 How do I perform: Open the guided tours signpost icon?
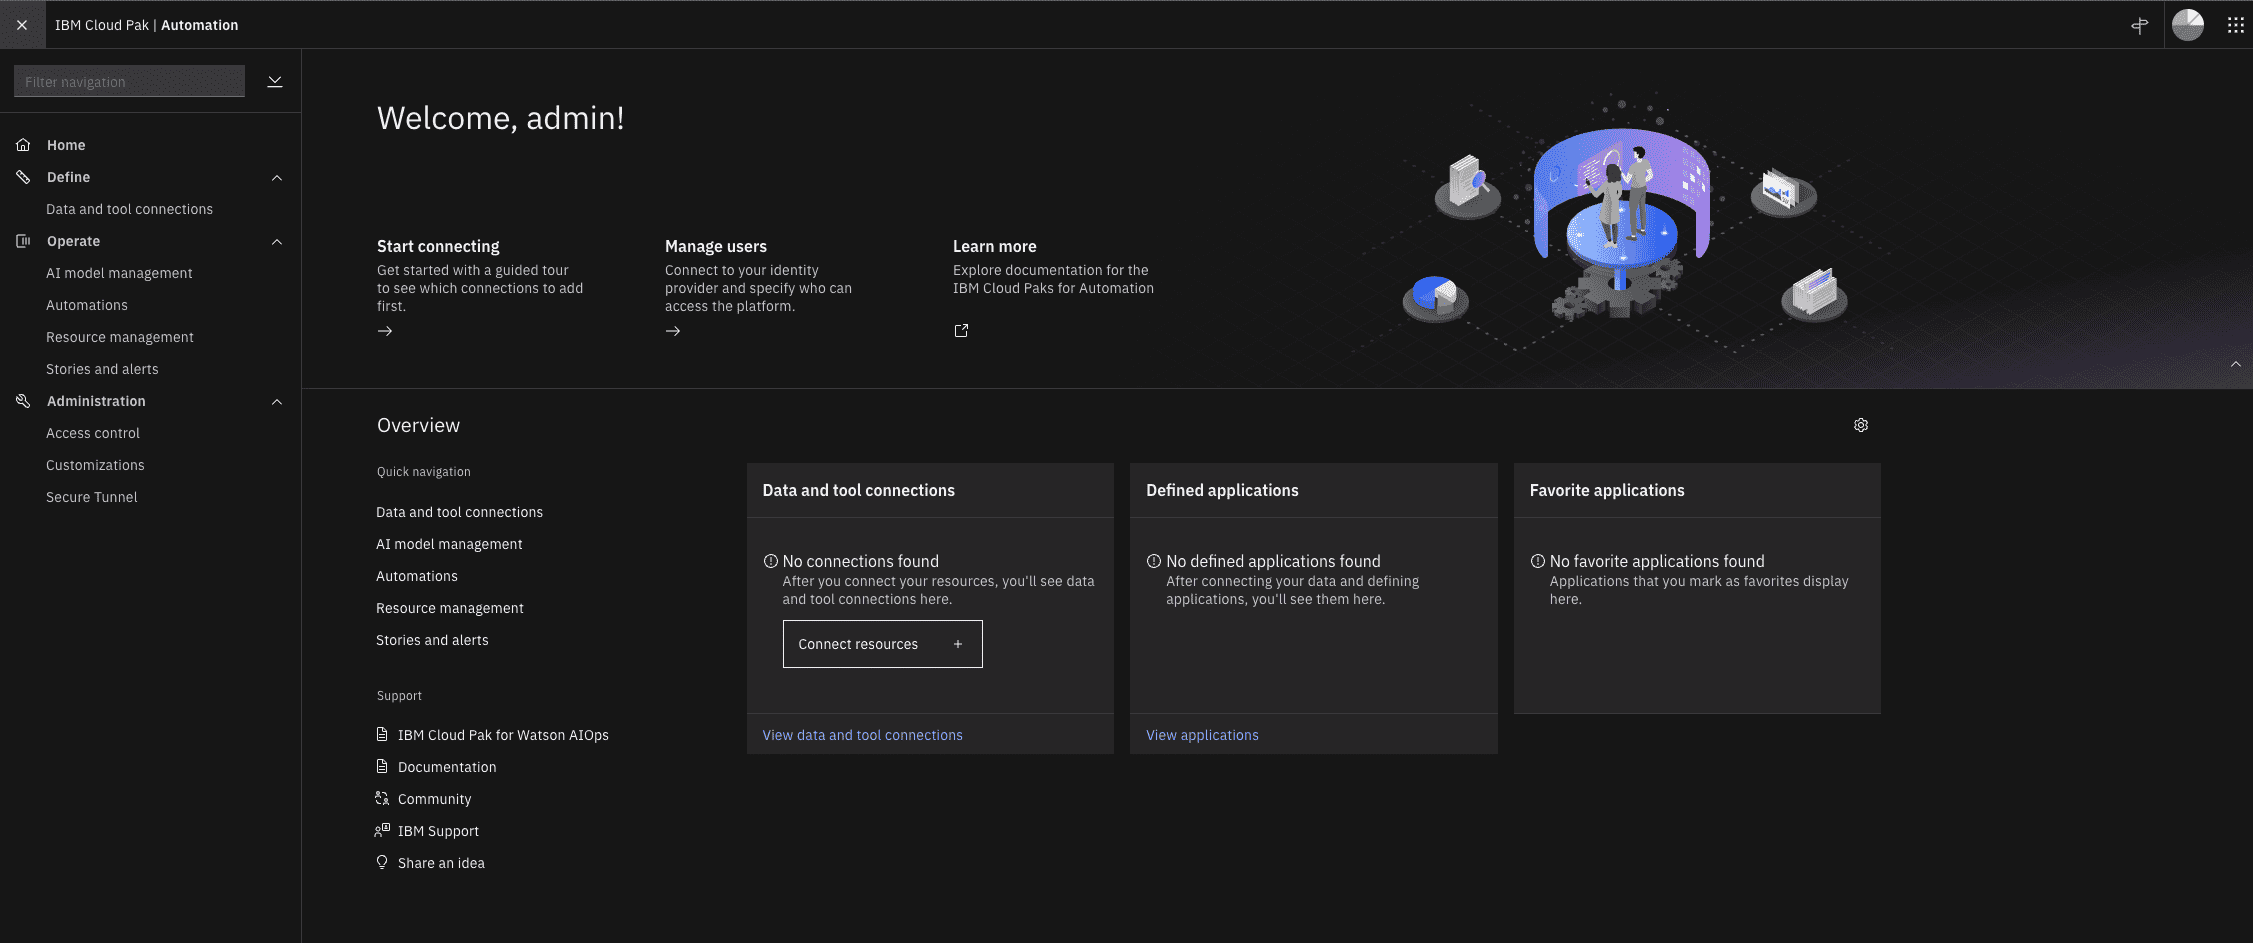2140,25
